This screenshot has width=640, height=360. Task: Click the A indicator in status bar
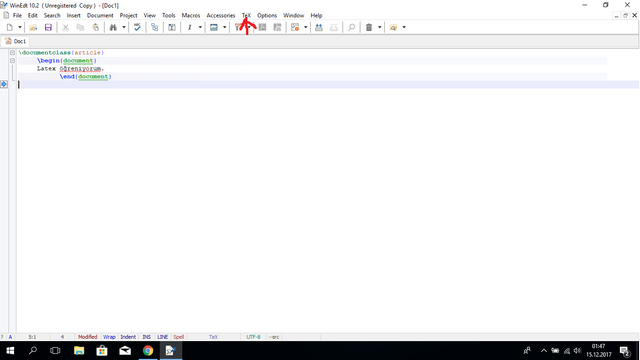(x=10, y=337)
